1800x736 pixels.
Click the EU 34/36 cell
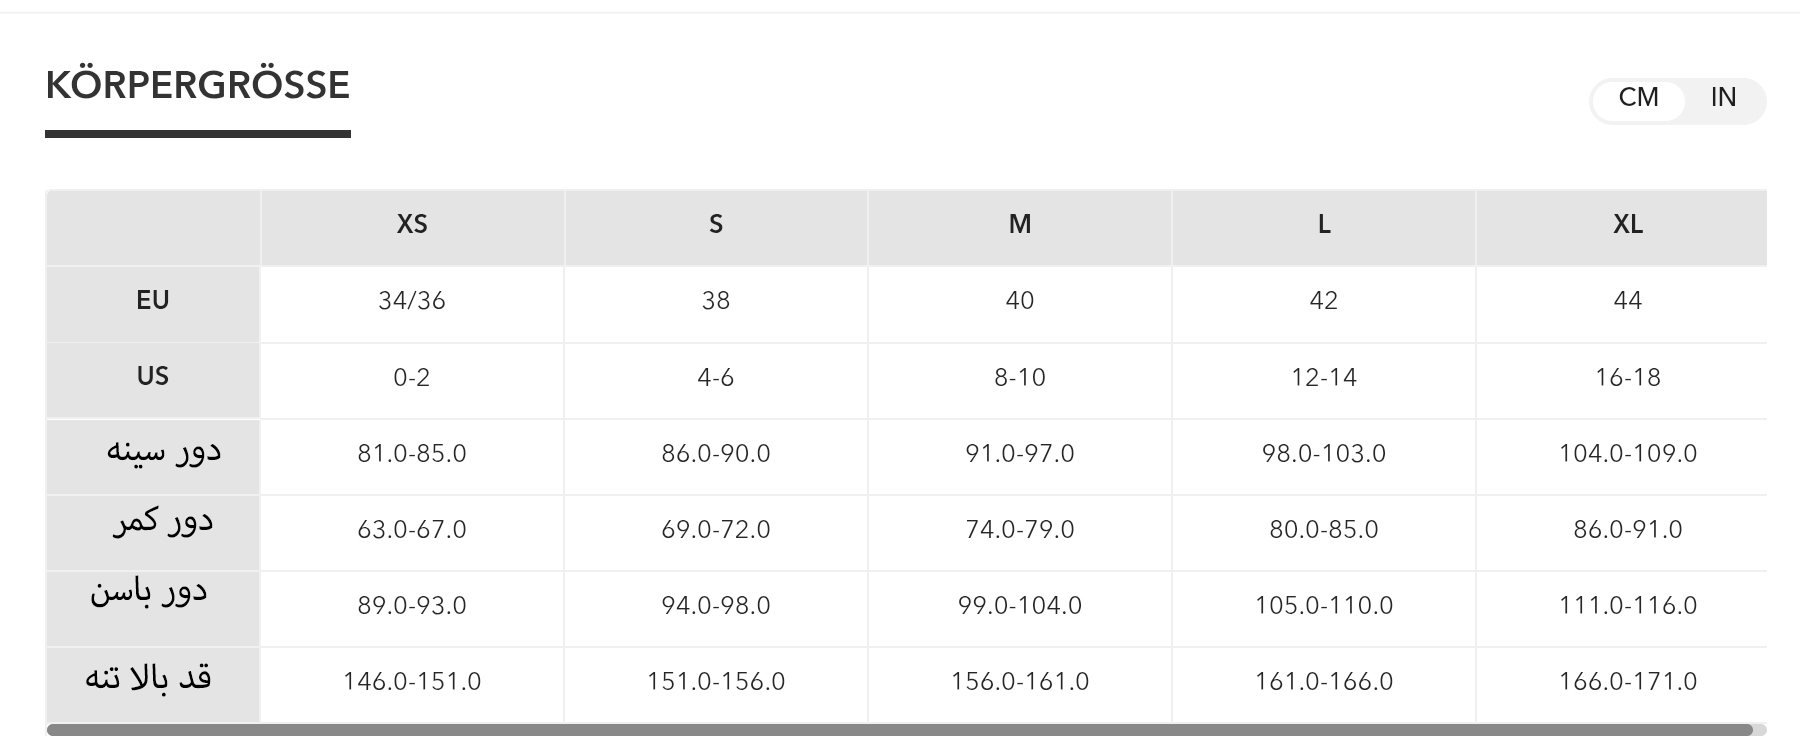412,301
